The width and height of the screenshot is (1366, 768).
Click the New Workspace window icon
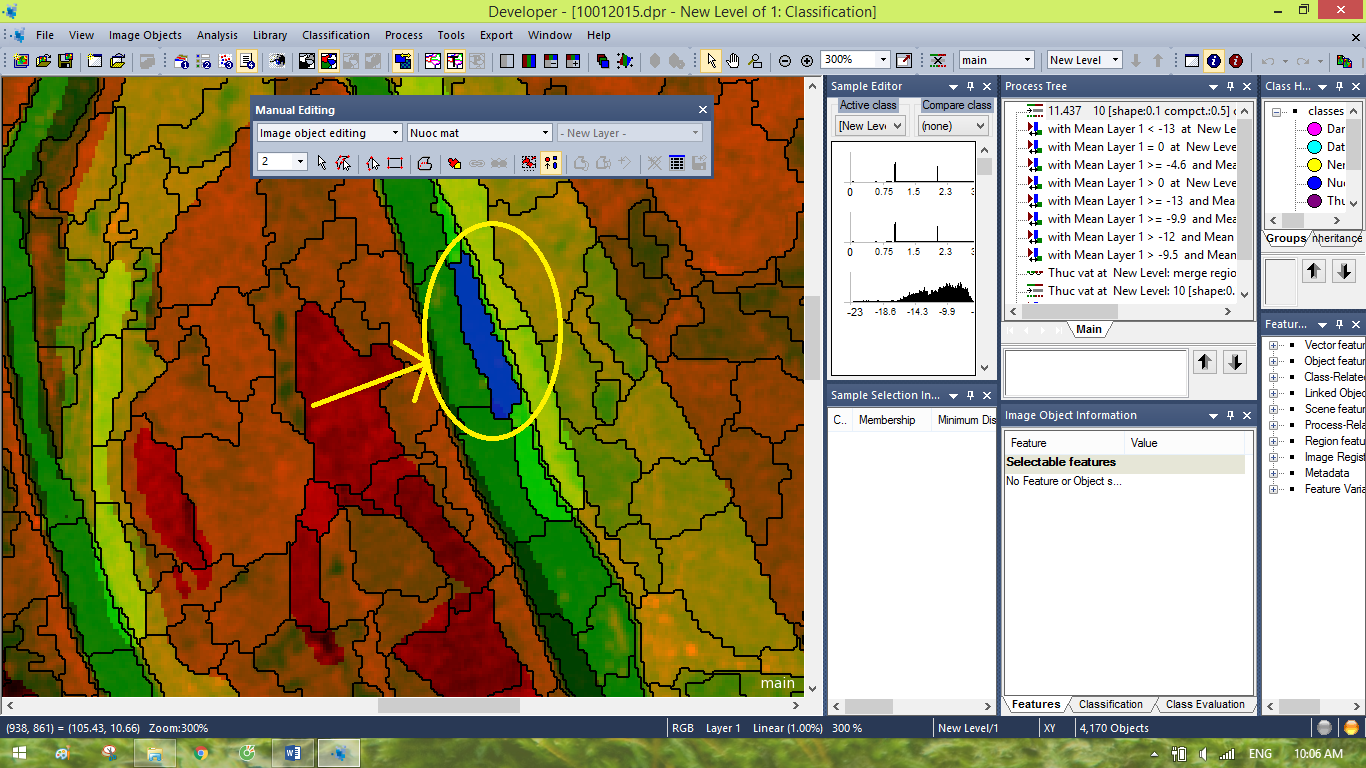[94, 60]
